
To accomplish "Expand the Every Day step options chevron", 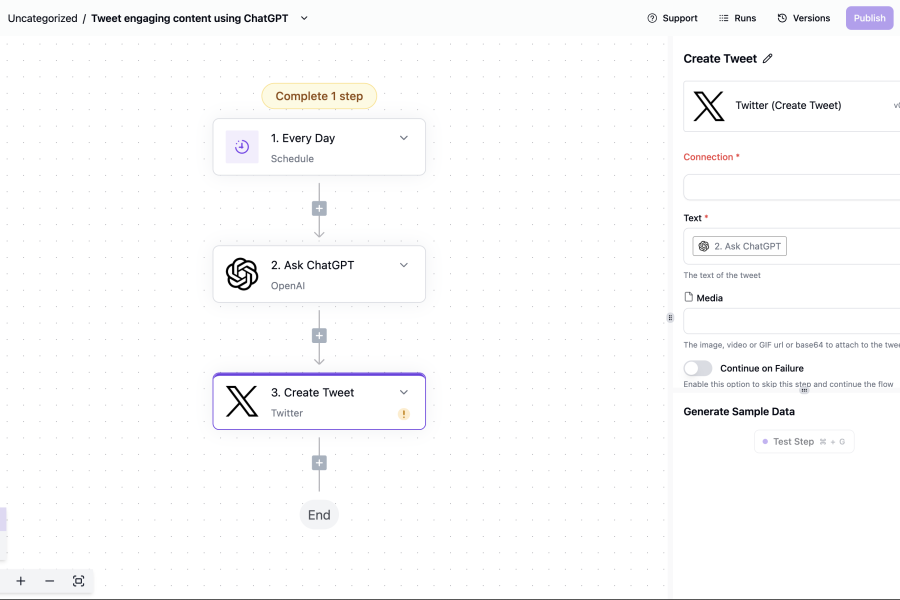I will (x=404, y=138).
